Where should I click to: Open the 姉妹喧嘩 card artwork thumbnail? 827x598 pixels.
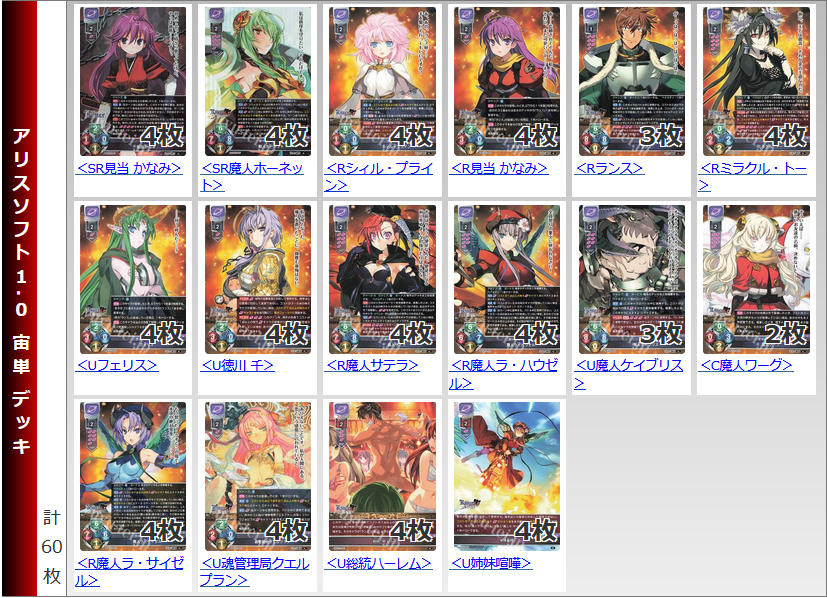(x=507, y=476)
